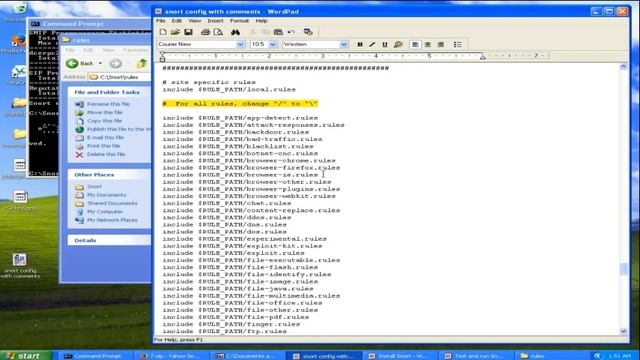The image size is (640, 360).
Task: Click the Find binoculars icon
Action: pos(236,32)
